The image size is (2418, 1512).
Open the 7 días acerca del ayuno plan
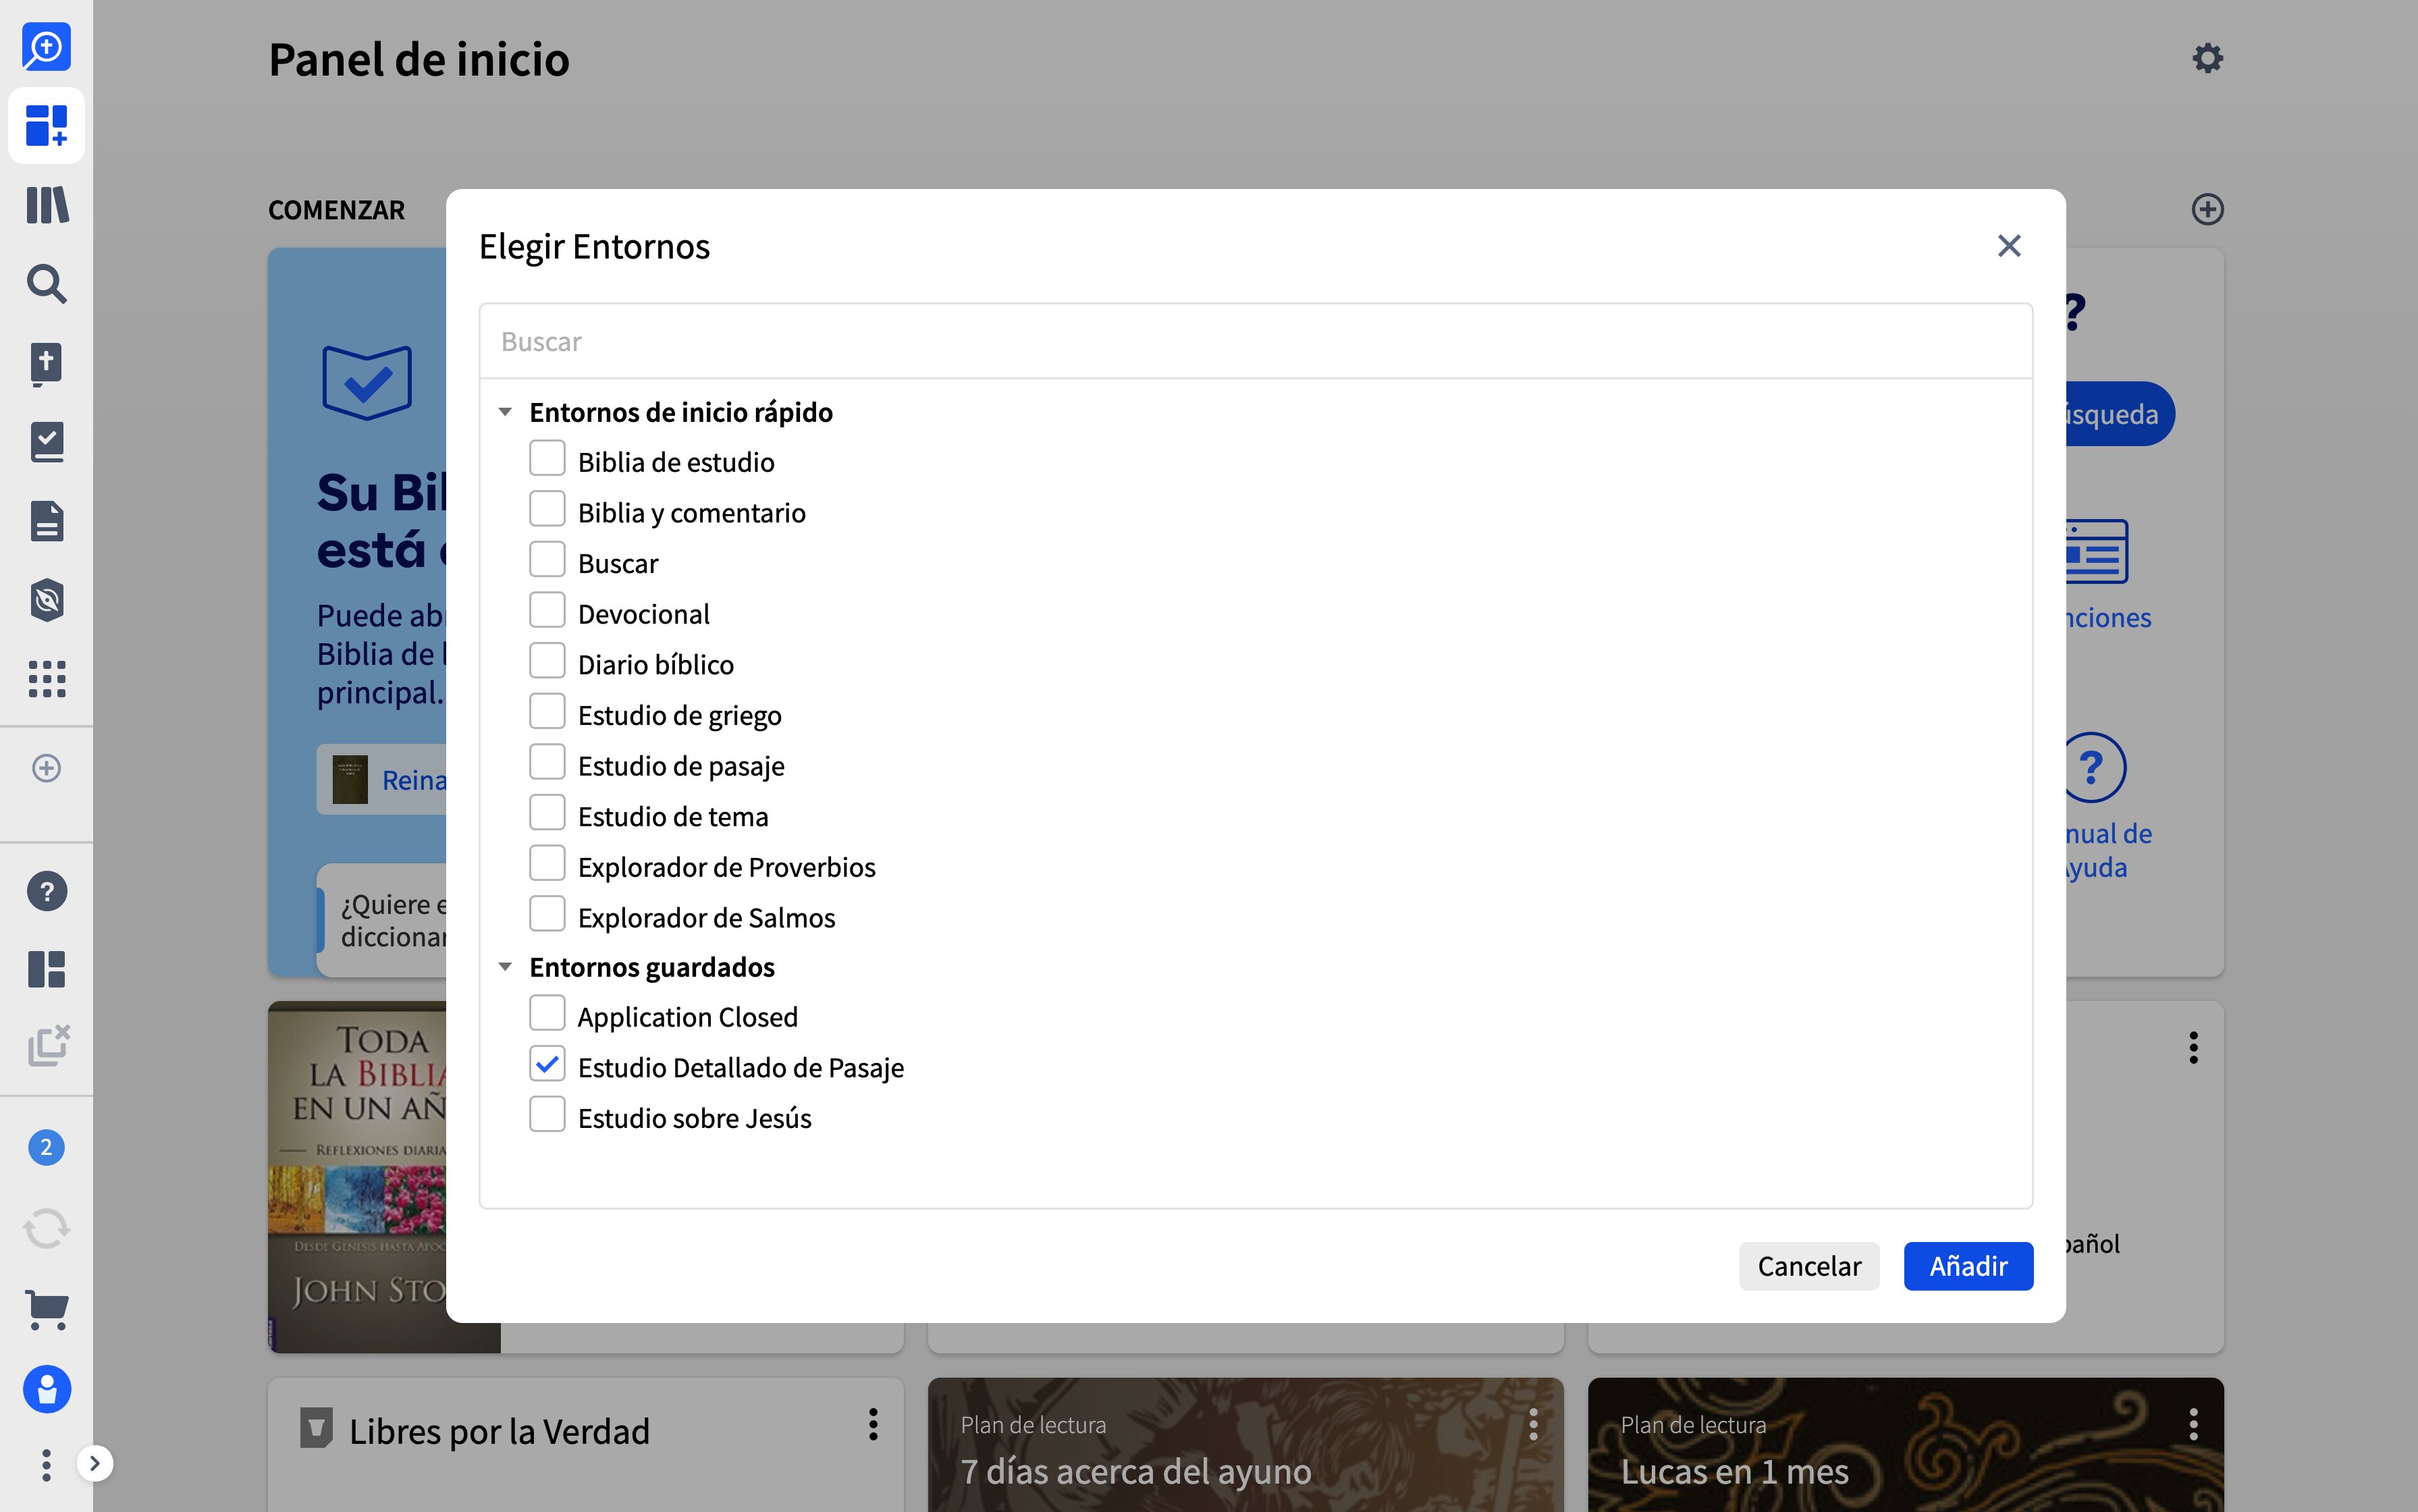[1136, 1471]
